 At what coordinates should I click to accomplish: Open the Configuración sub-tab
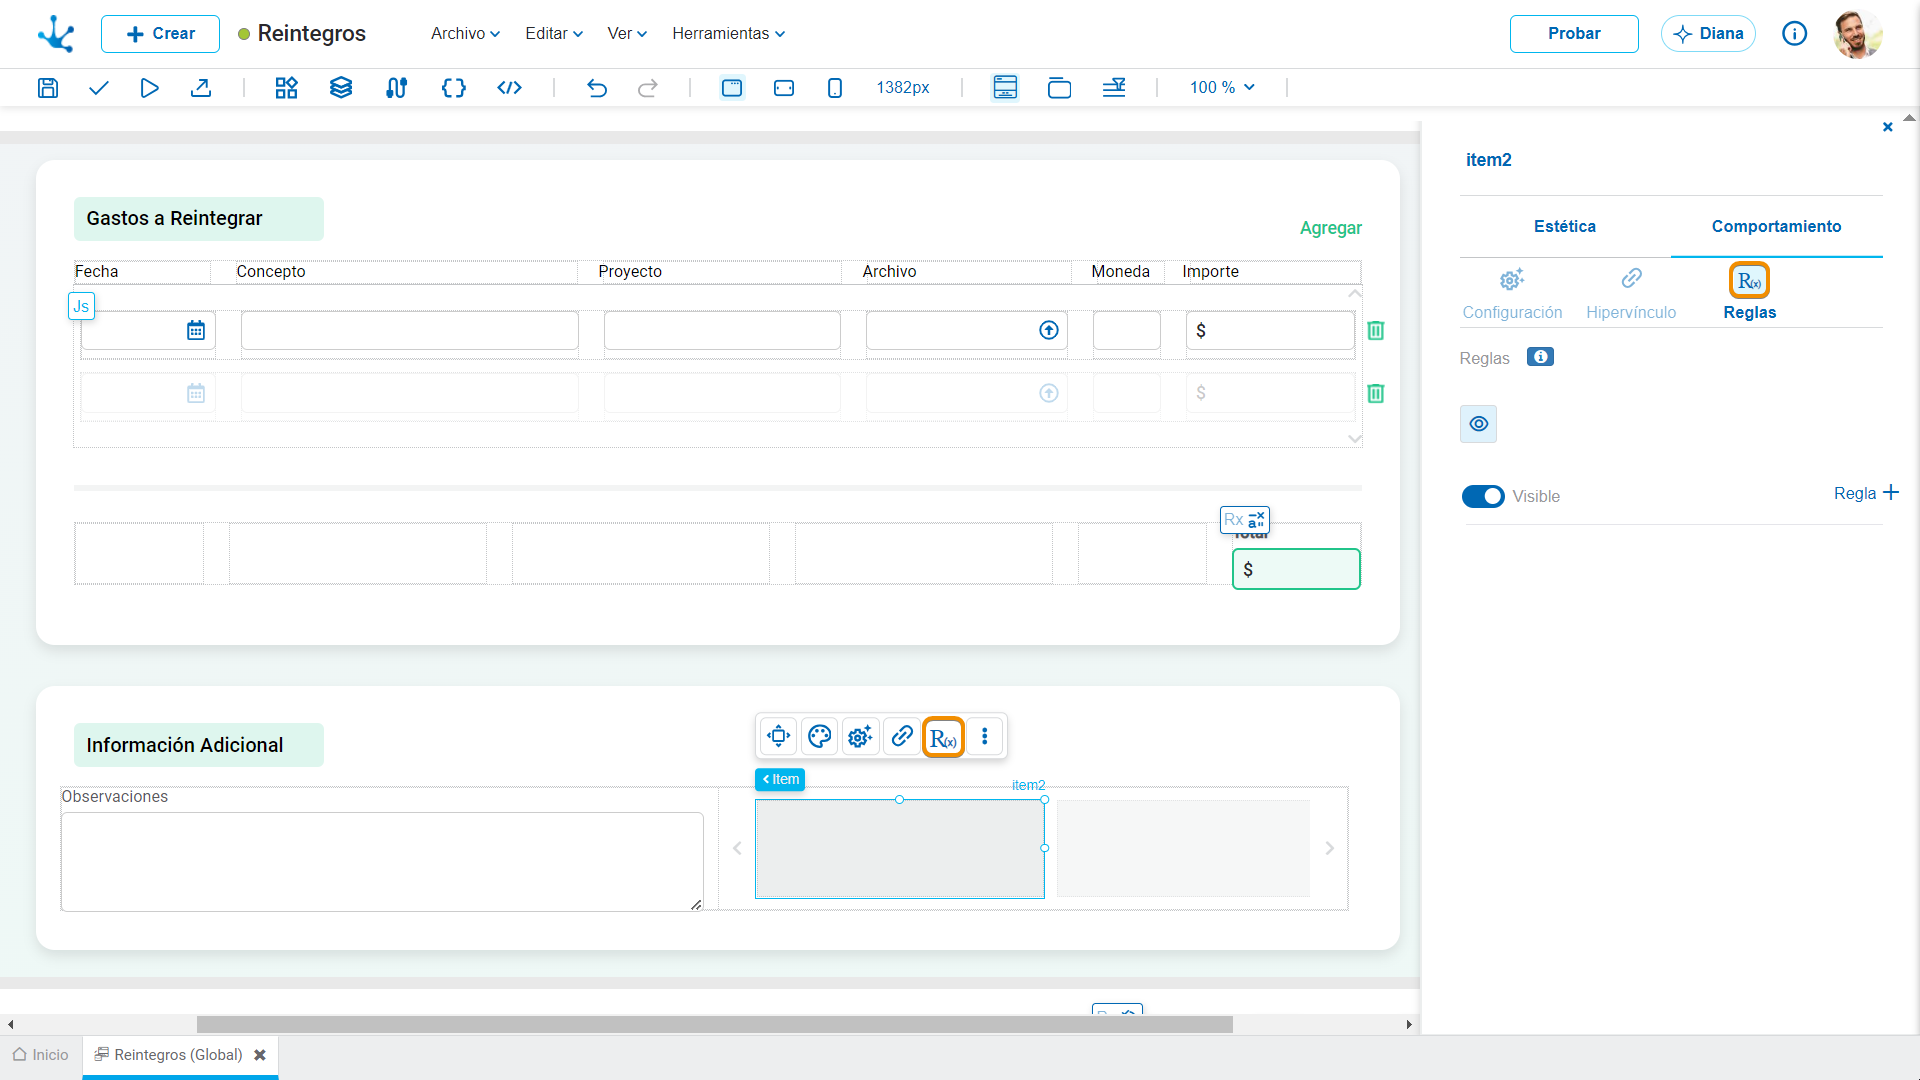pos(1512,293)
